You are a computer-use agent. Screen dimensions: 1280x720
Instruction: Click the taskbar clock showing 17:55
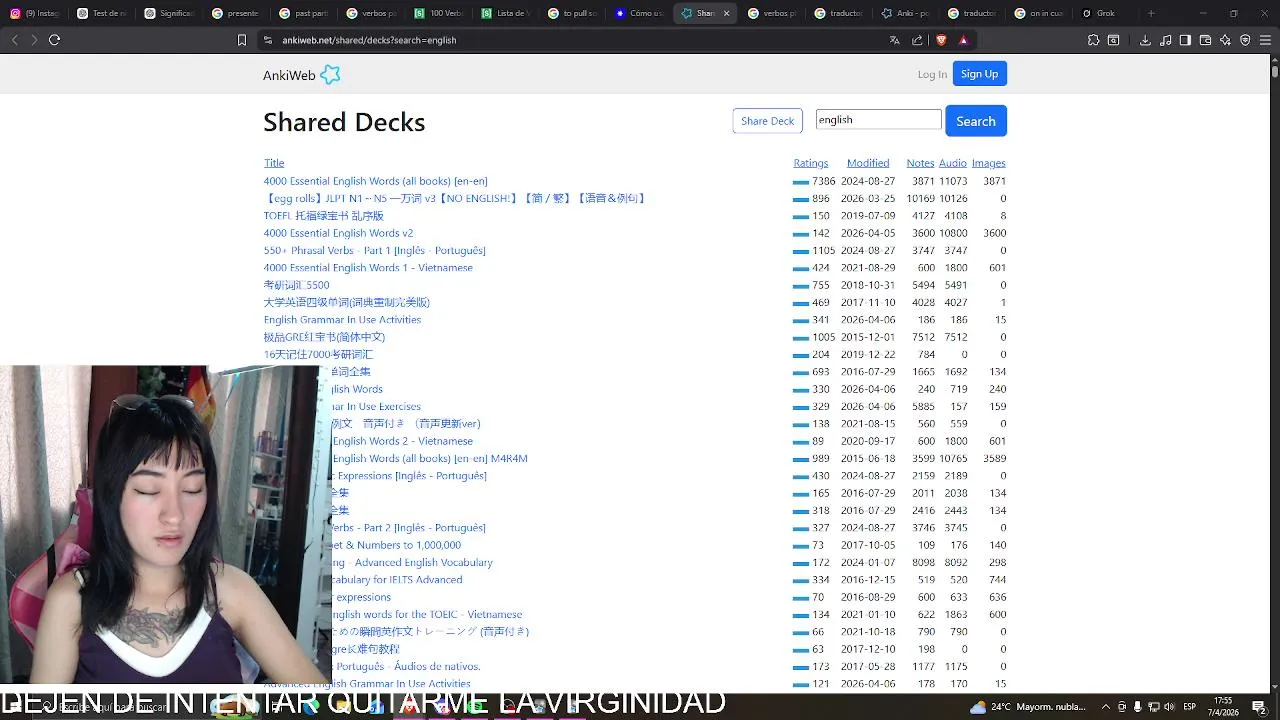(x=1223, y=707)
